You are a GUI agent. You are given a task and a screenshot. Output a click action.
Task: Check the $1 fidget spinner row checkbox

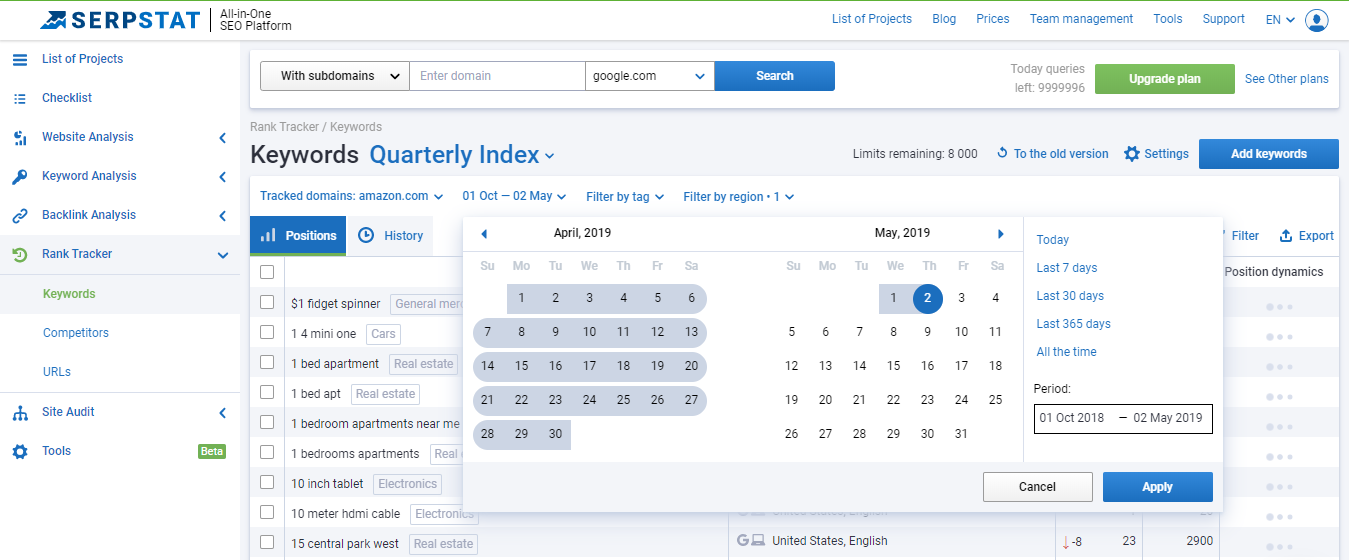tap(267, 302)
